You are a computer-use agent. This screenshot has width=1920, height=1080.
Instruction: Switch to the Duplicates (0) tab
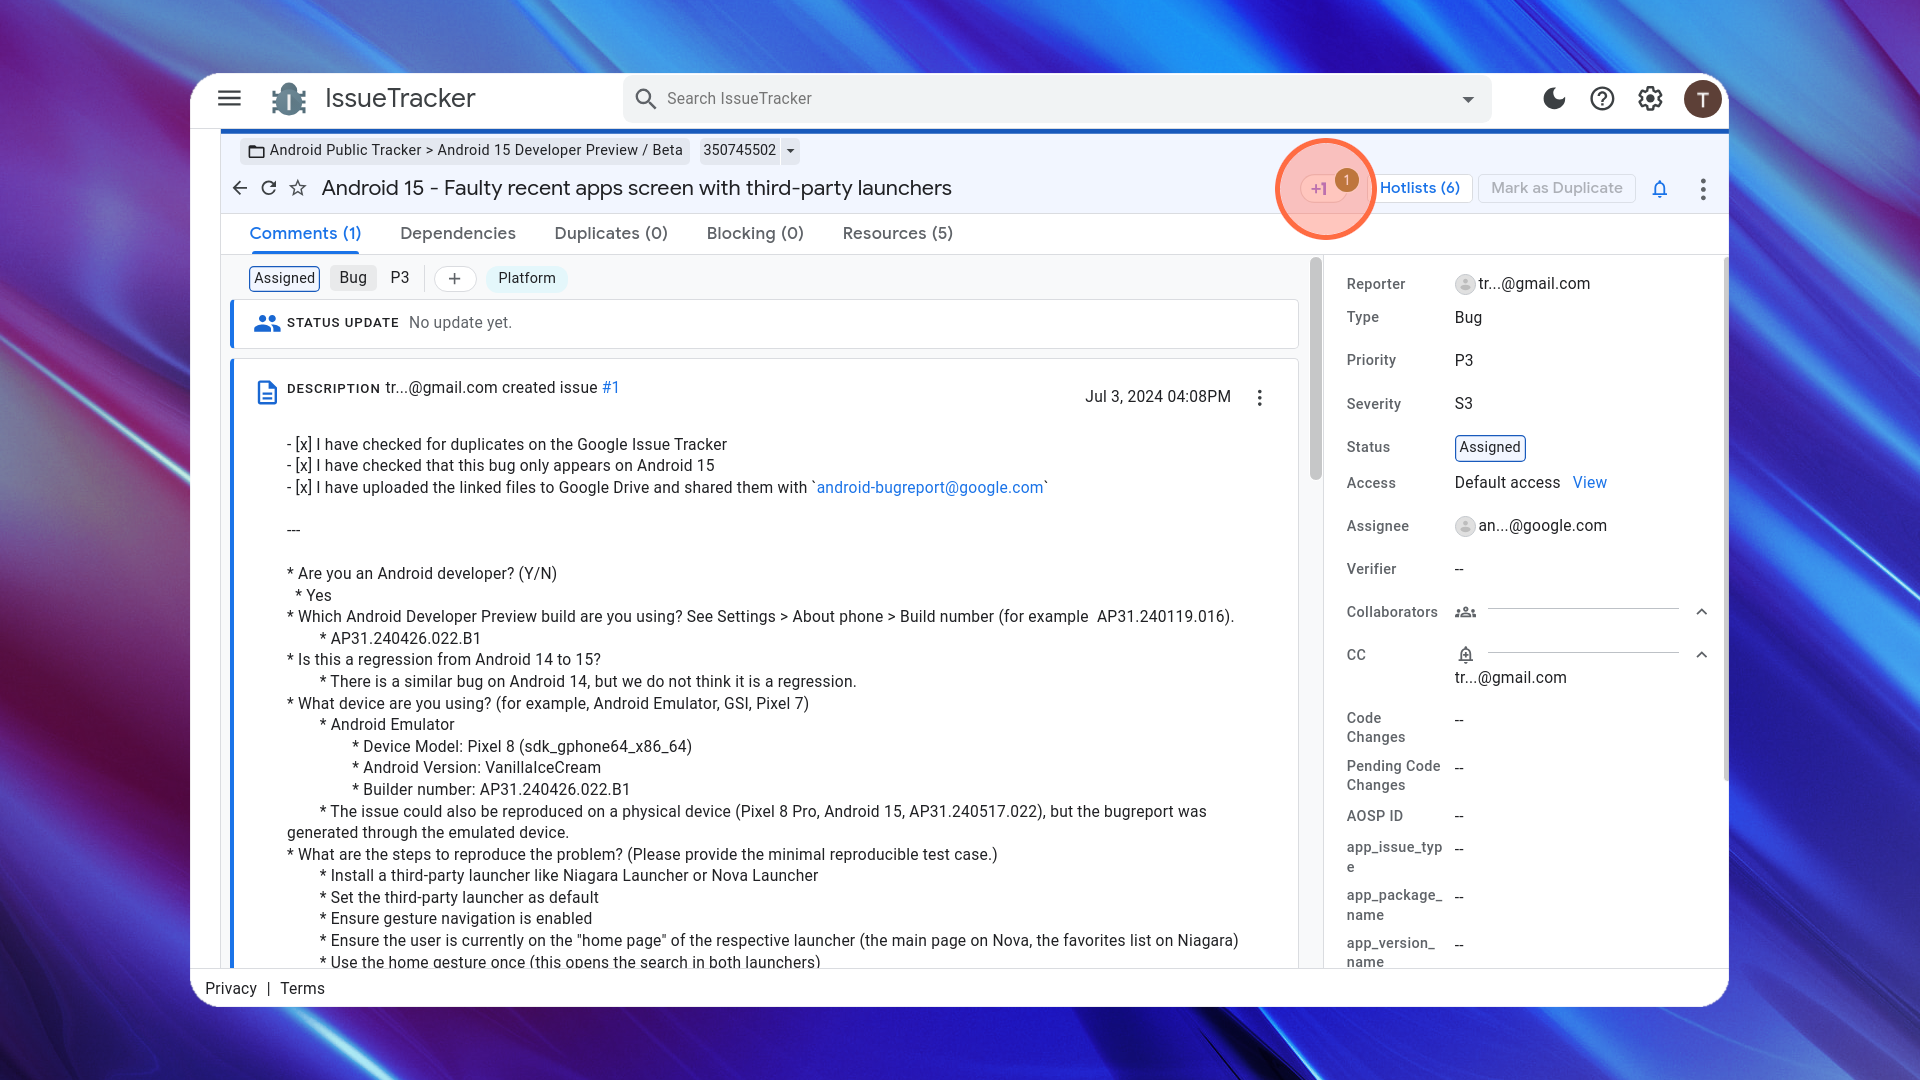tap(611, 233)
